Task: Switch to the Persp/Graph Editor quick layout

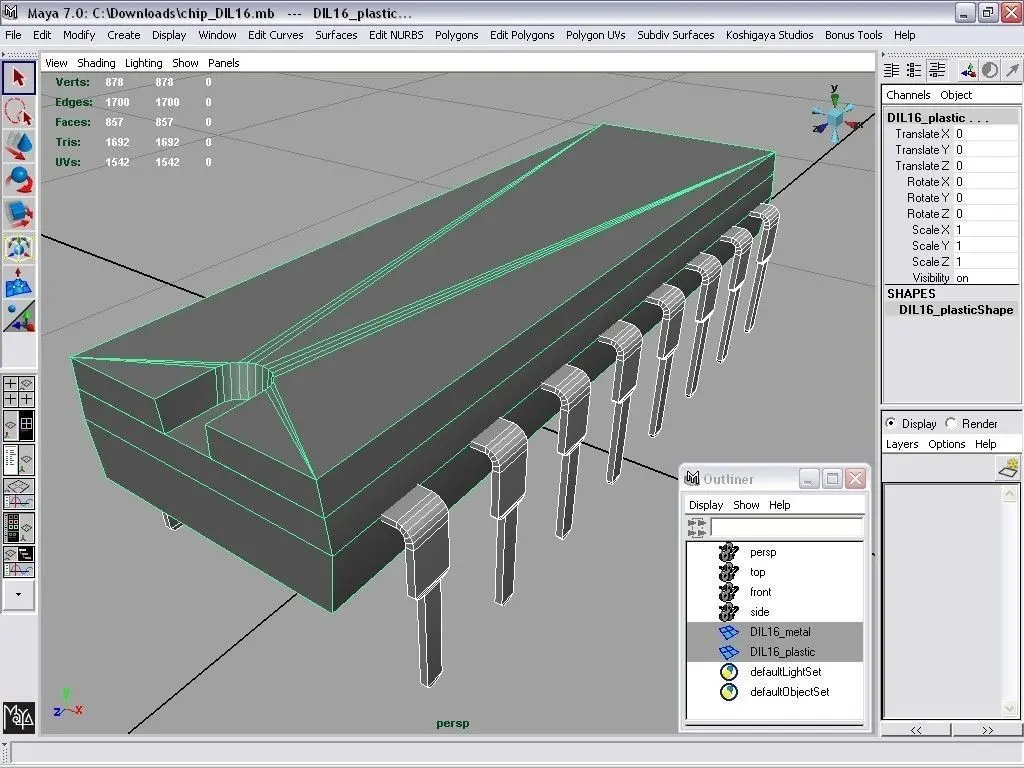Action: 18,494
